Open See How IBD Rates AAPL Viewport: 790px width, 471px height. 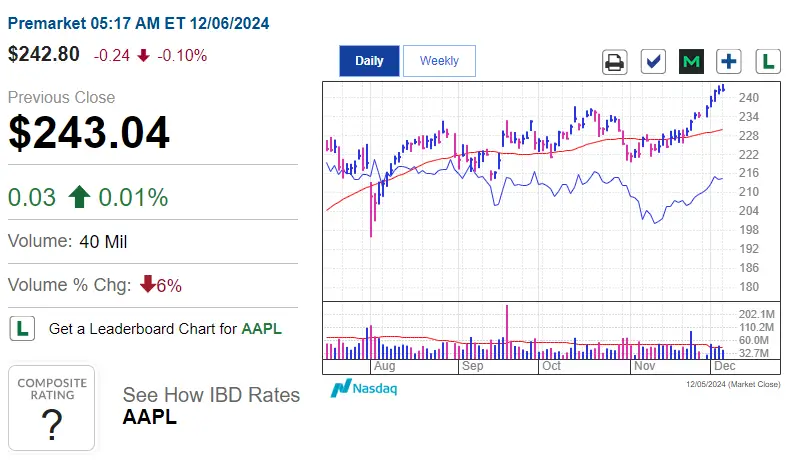pos(211,406)
